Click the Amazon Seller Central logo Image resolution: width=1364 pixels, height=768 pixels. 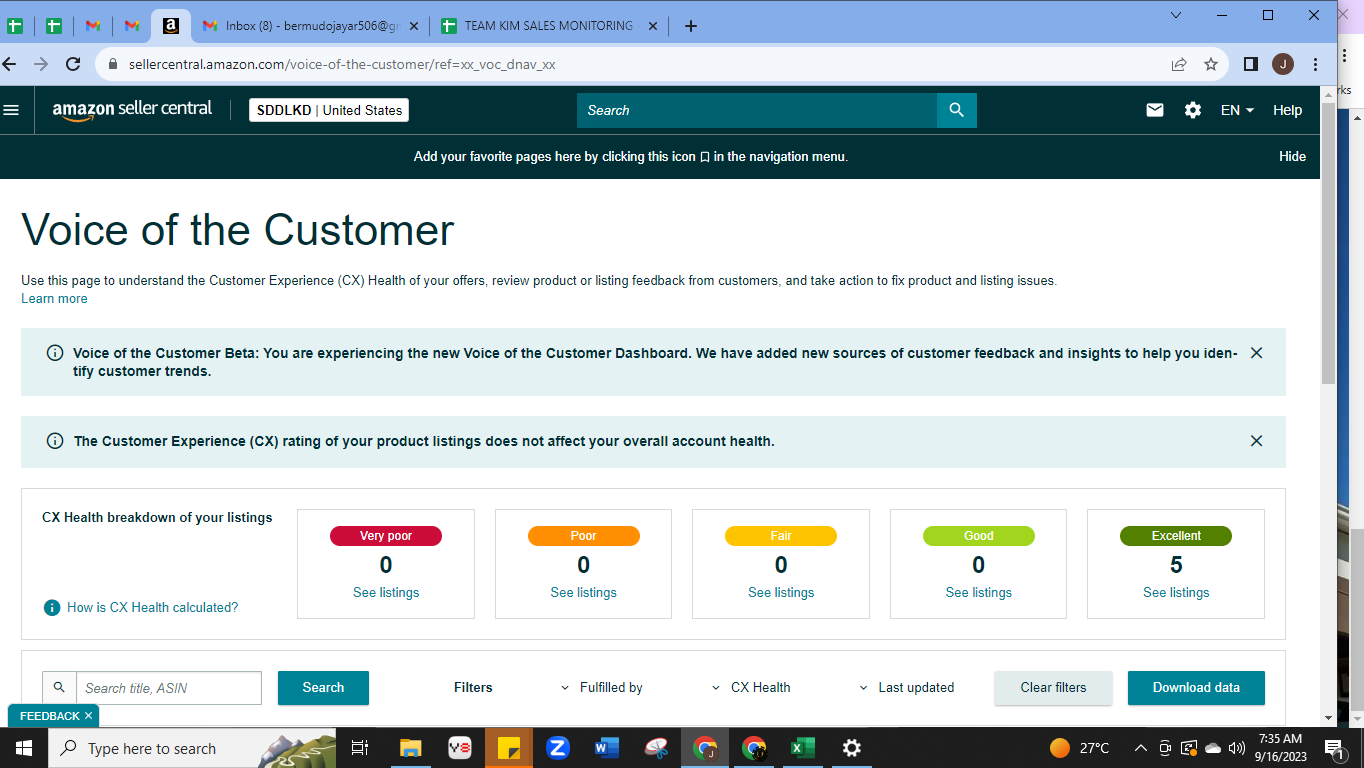(132, 110)
